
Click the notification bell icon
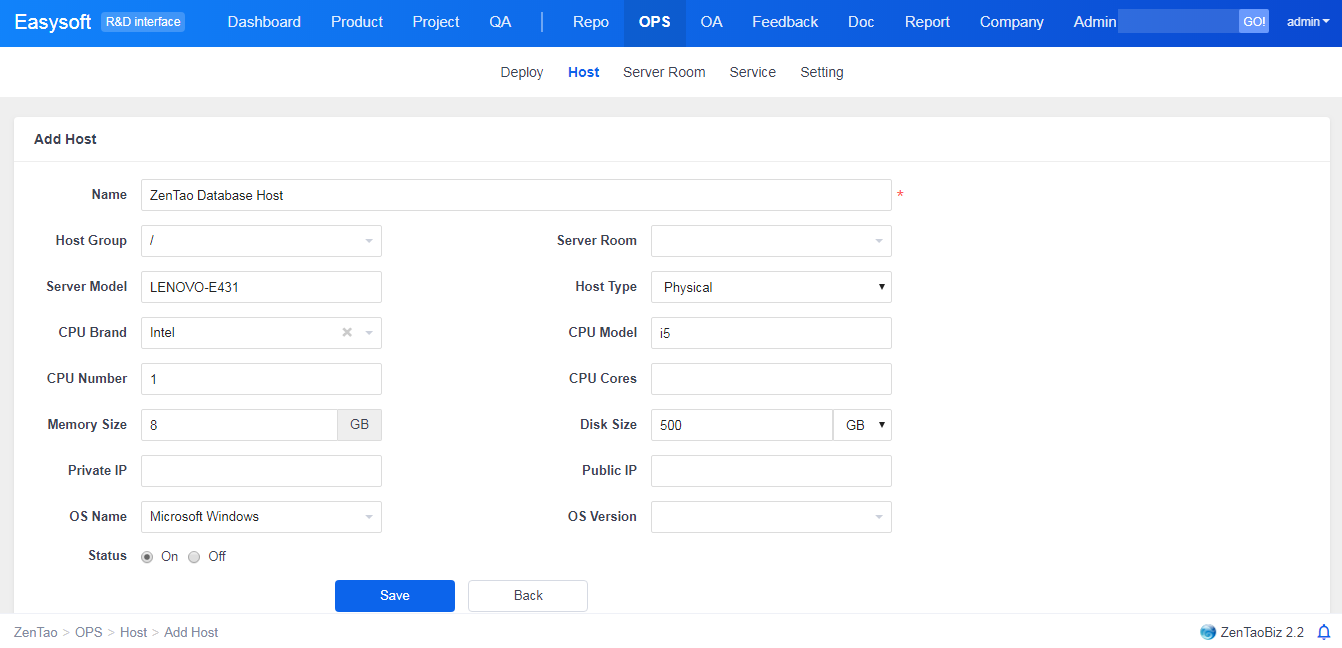[1324, 632]
